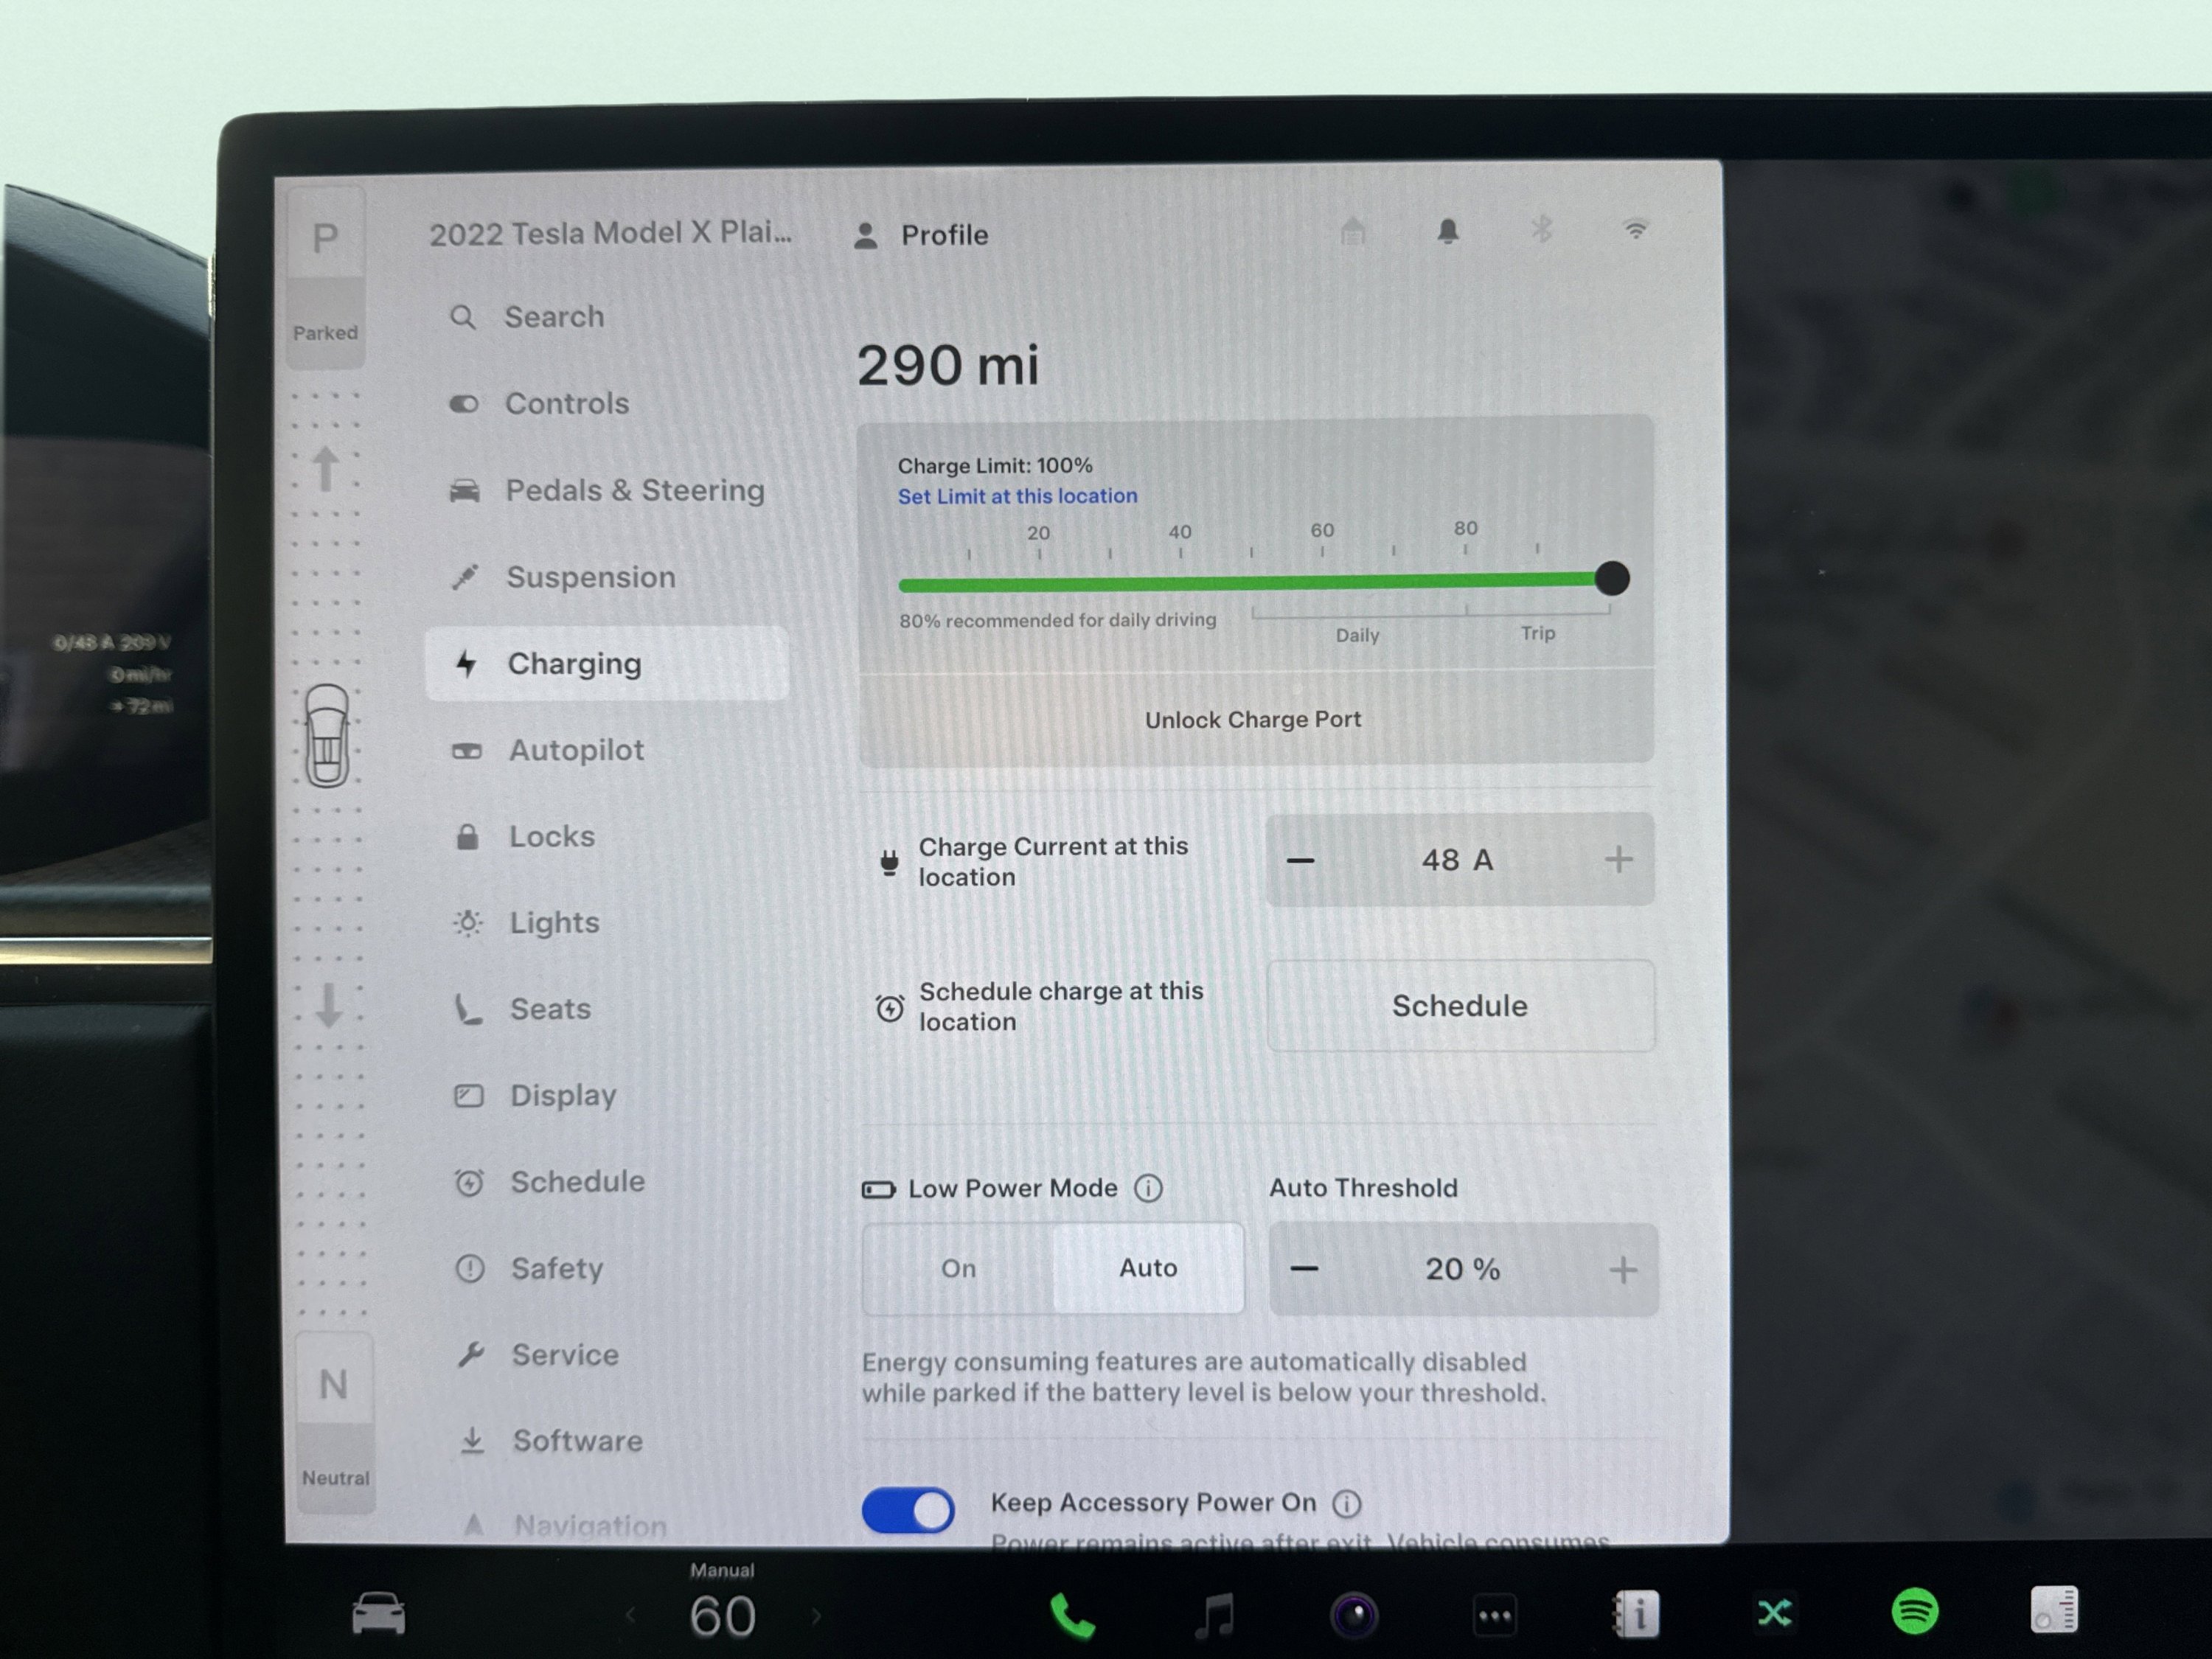Open the music note media app
Image resolution: width=2212 pixels, height=1659 pixels.
coord(1214,1616)
